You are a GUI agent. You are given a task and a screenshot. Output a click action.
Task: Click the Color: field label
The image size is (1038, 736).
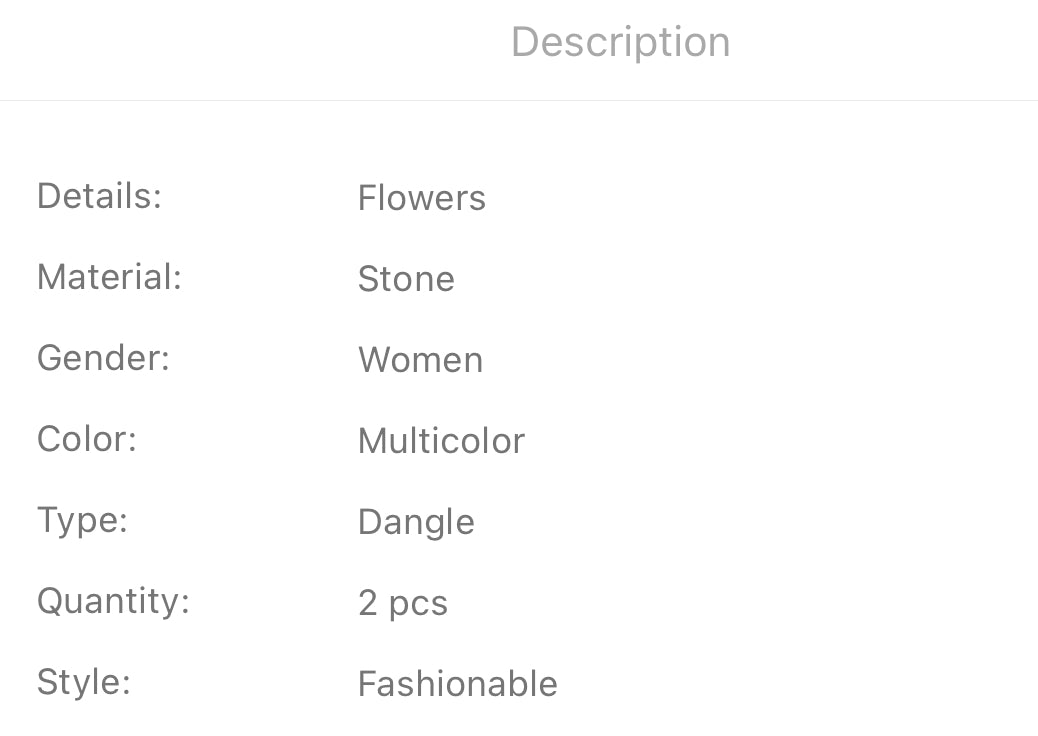point(86,439)
